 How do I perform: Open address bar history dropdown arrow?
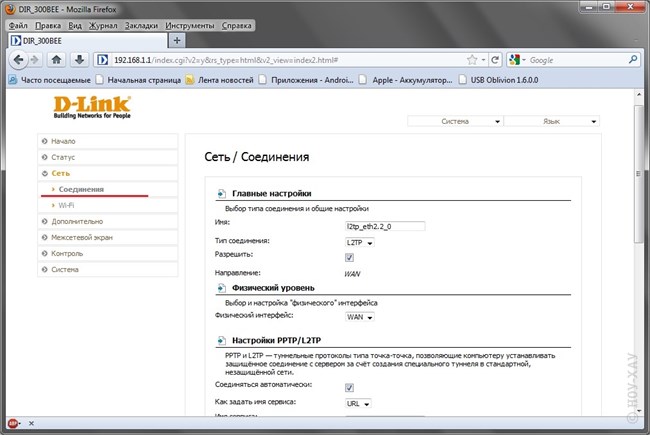tap(483, 60)
